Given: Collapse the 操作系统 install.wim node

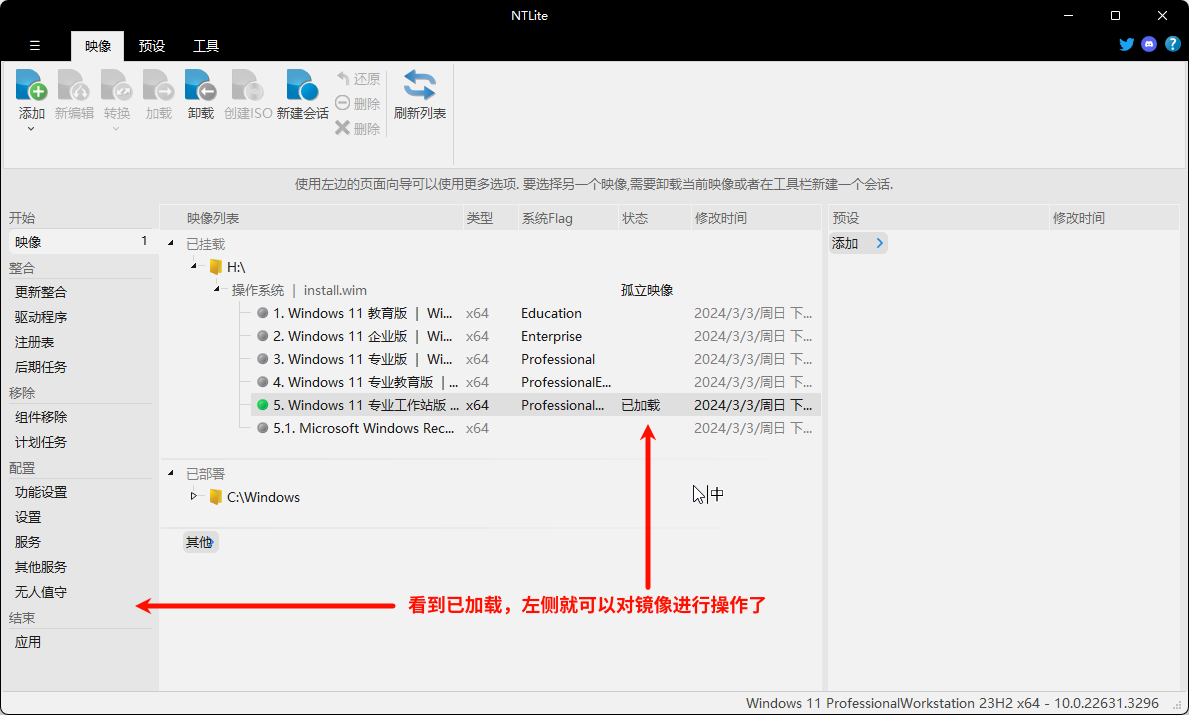Looking at the screenshot, I should pyautogui.click(x=217, y=289).
